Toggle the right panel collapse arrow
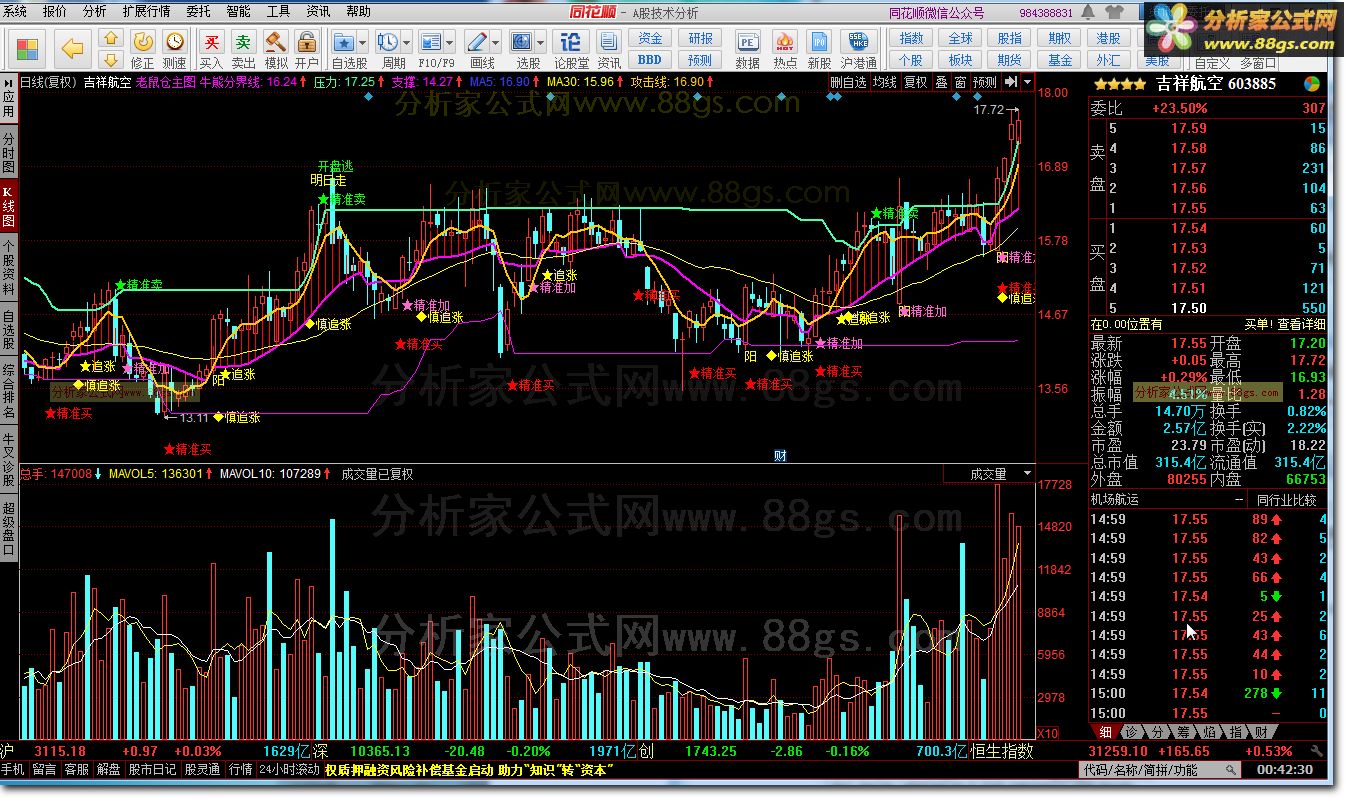Image resolution: width=1346 pixels, height=798 pixels. (x=1011, y=82)
